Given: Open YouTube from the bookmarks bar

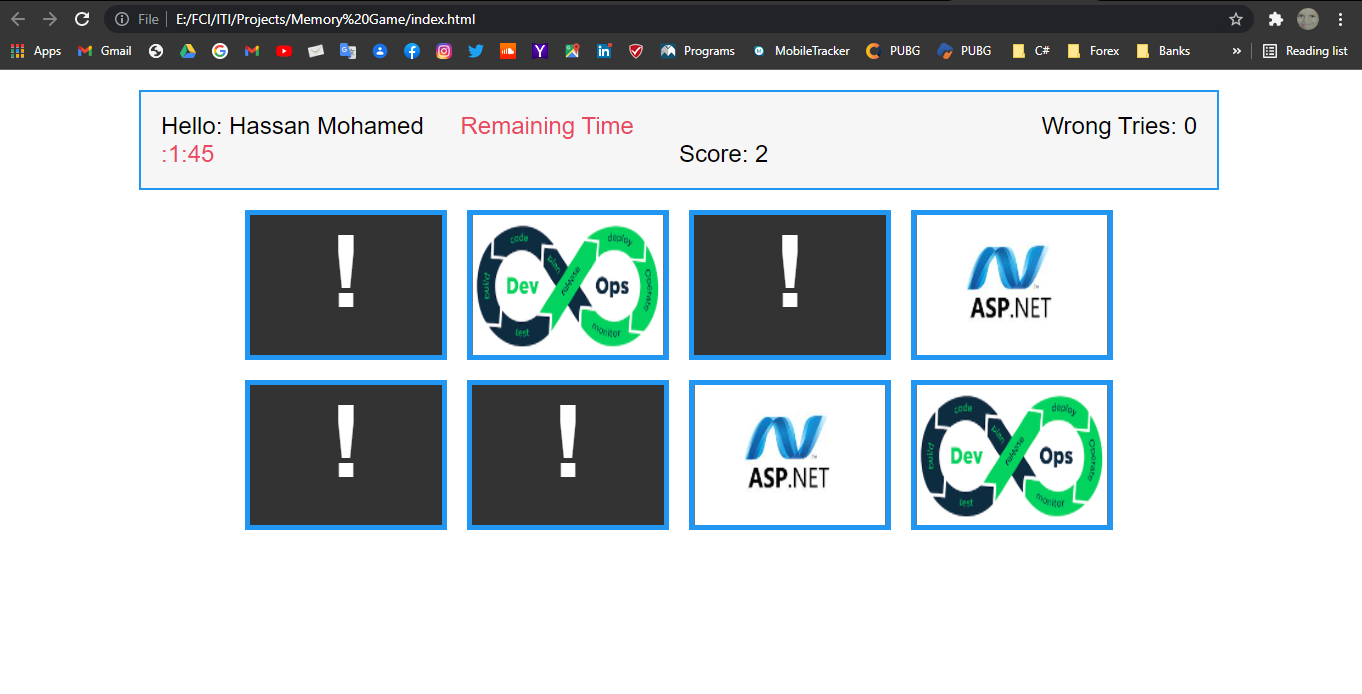Looking at the screenshot, I should click(x=284, y=51).
